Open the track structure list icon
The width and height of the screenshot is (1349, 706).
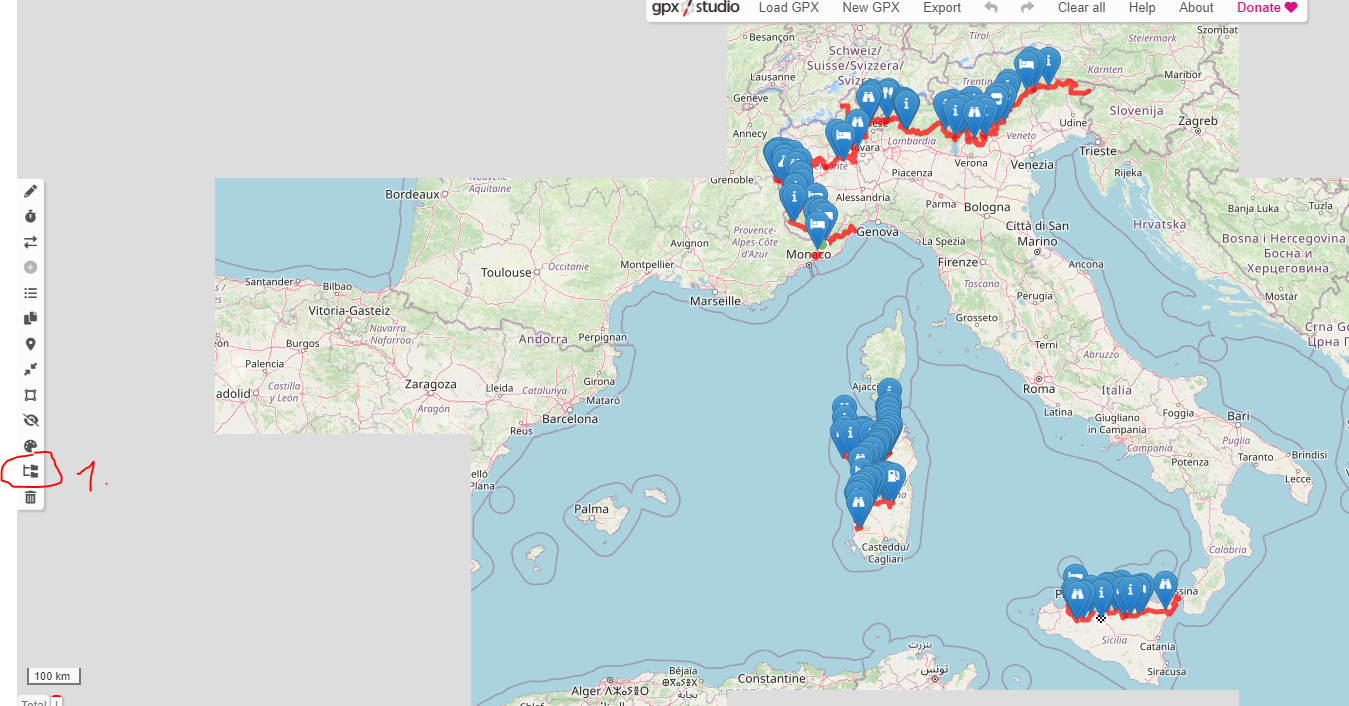(30, 293)
